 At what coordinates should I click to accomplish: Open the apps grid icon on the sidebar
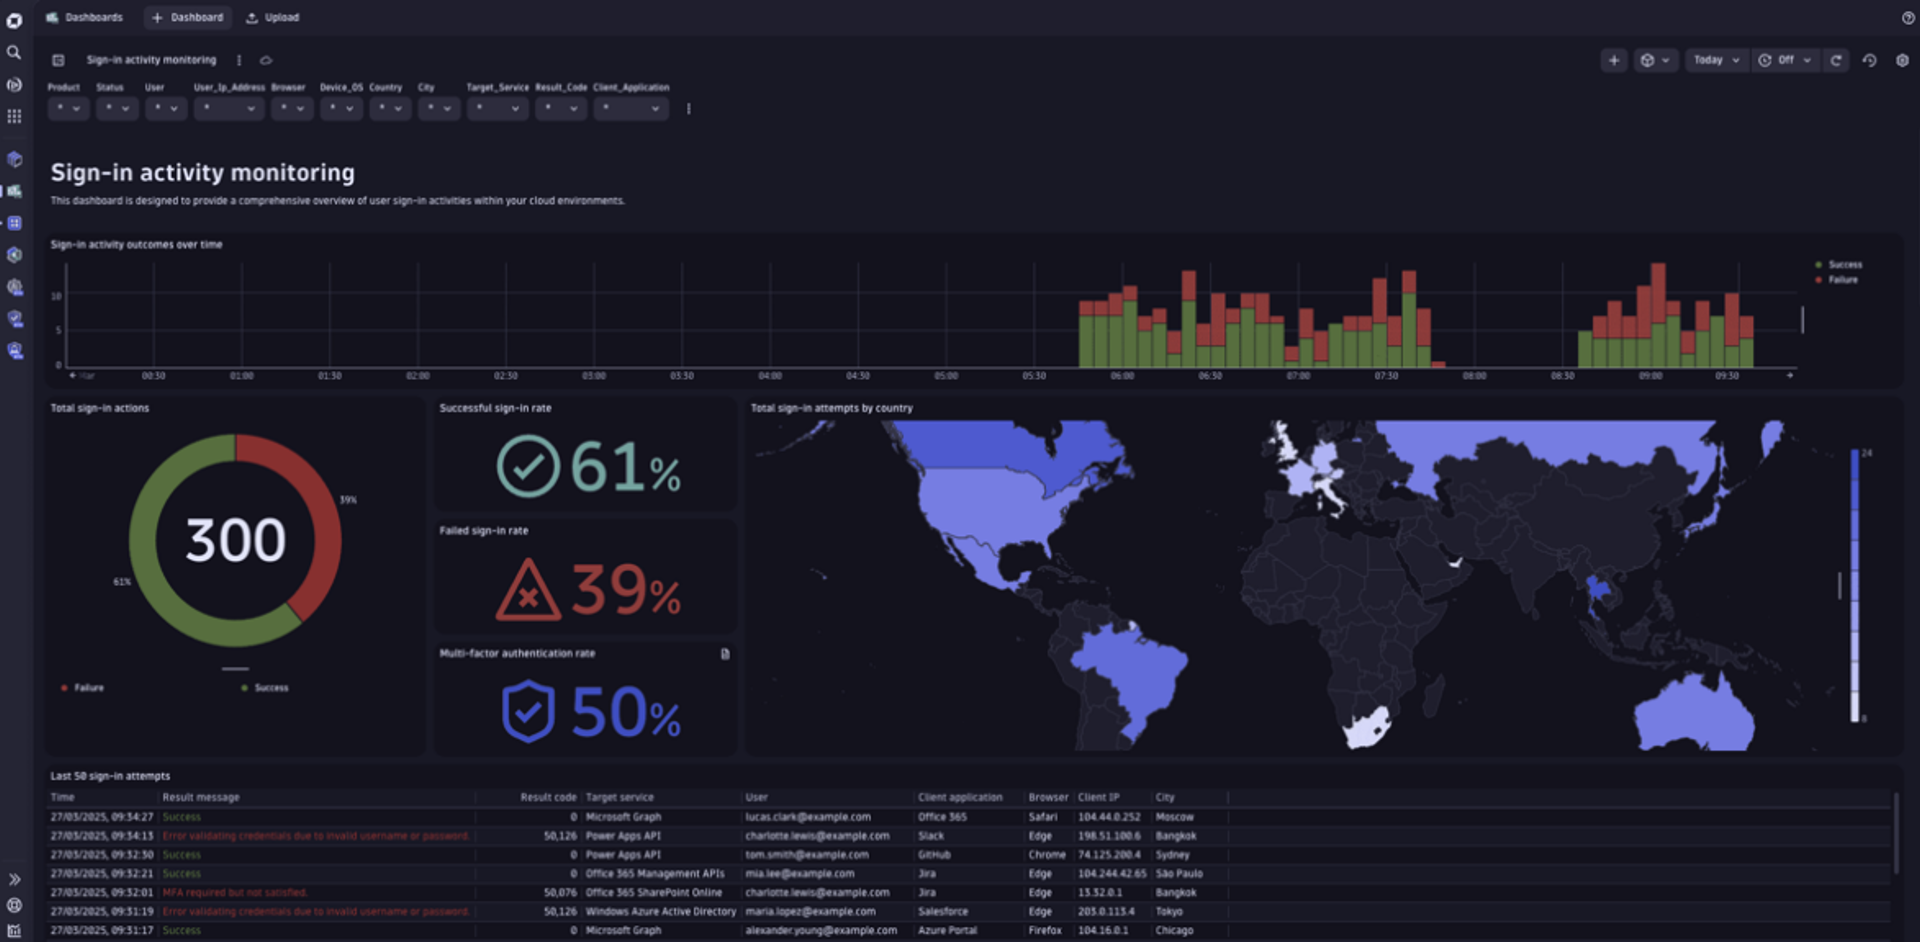pos(14,115)
